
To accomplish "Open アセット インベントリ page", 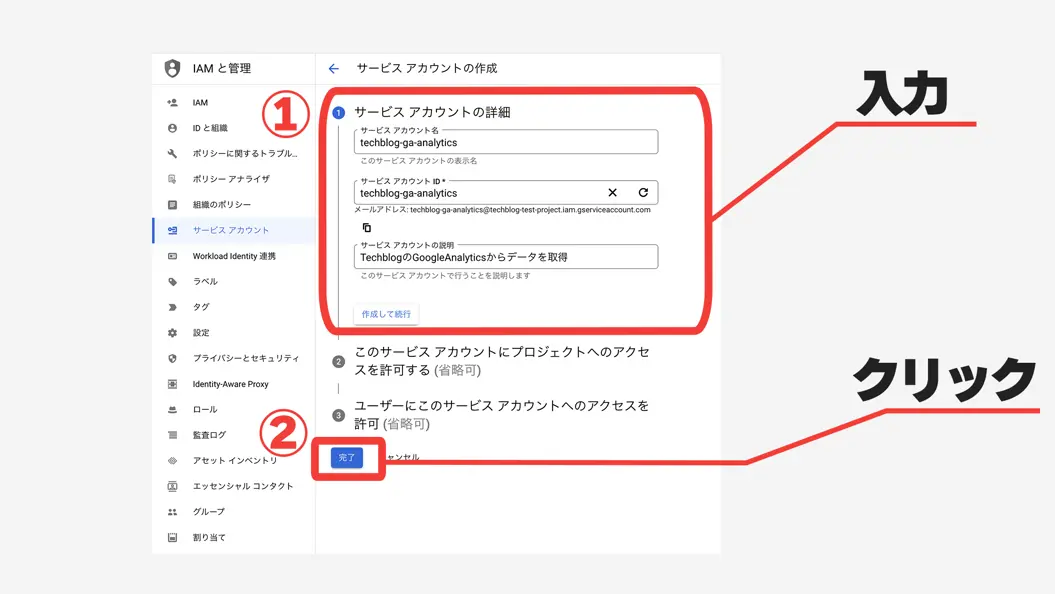I will (233, 460).
